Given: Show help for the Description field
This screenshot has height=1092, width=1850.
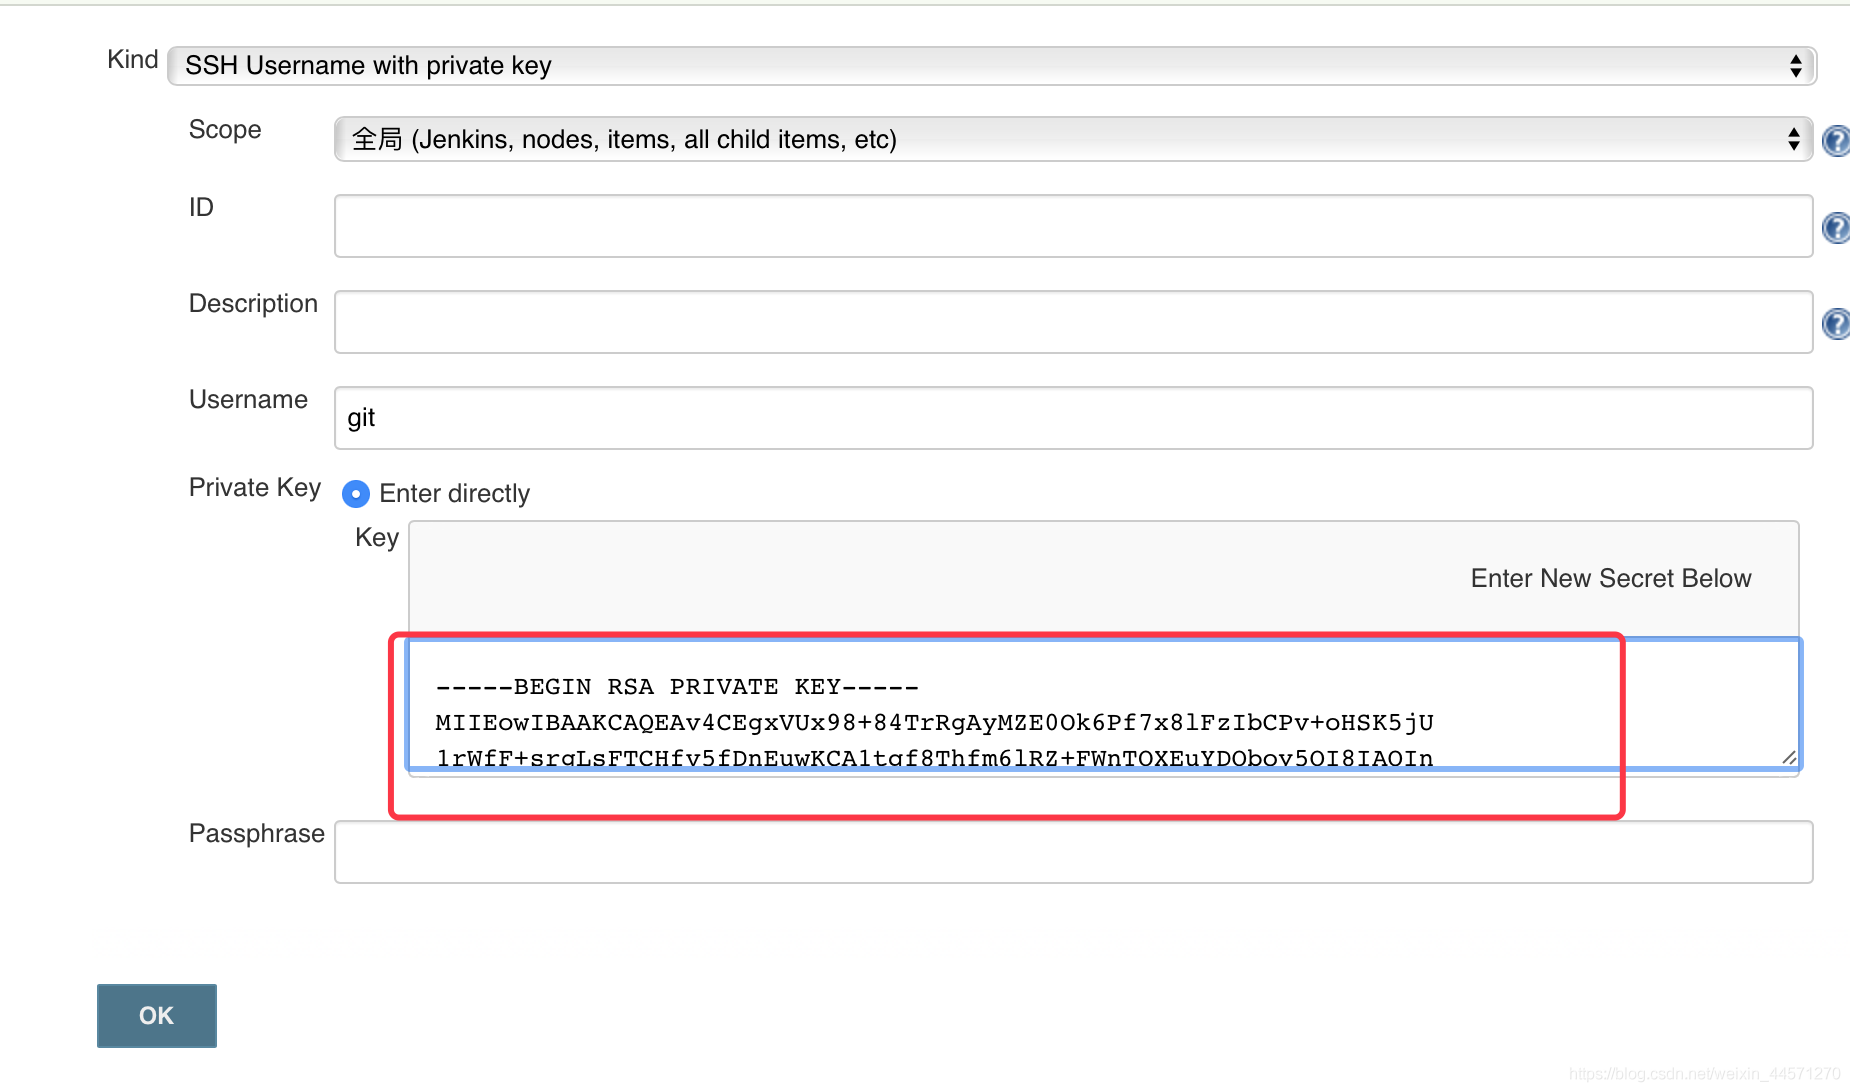Looking at the screenshot, I should pos(1835,324).
